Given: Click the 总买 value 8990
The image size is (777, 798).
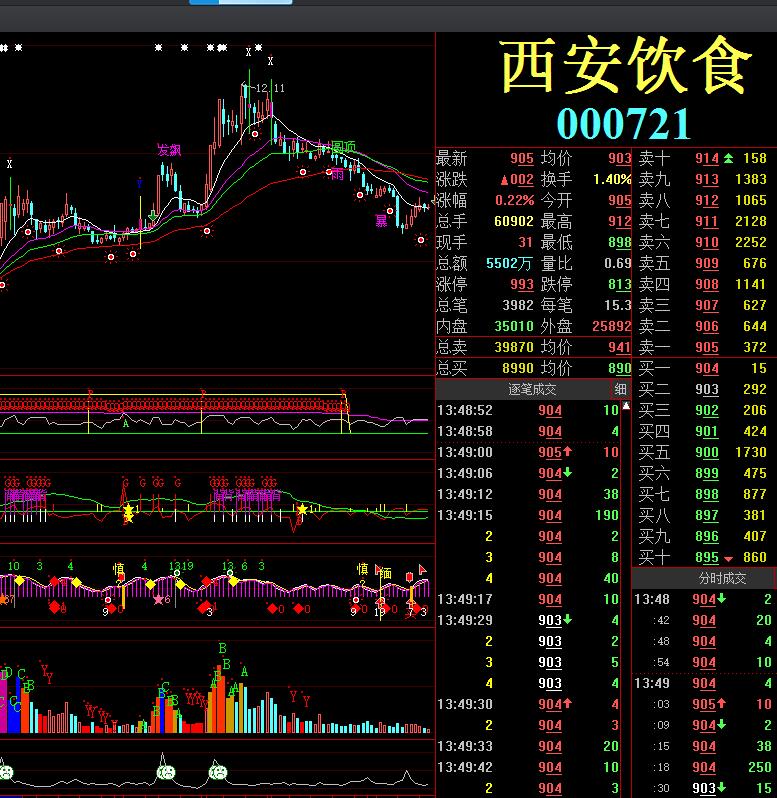Looking at the screenshot, I should (x=518, y=368).
